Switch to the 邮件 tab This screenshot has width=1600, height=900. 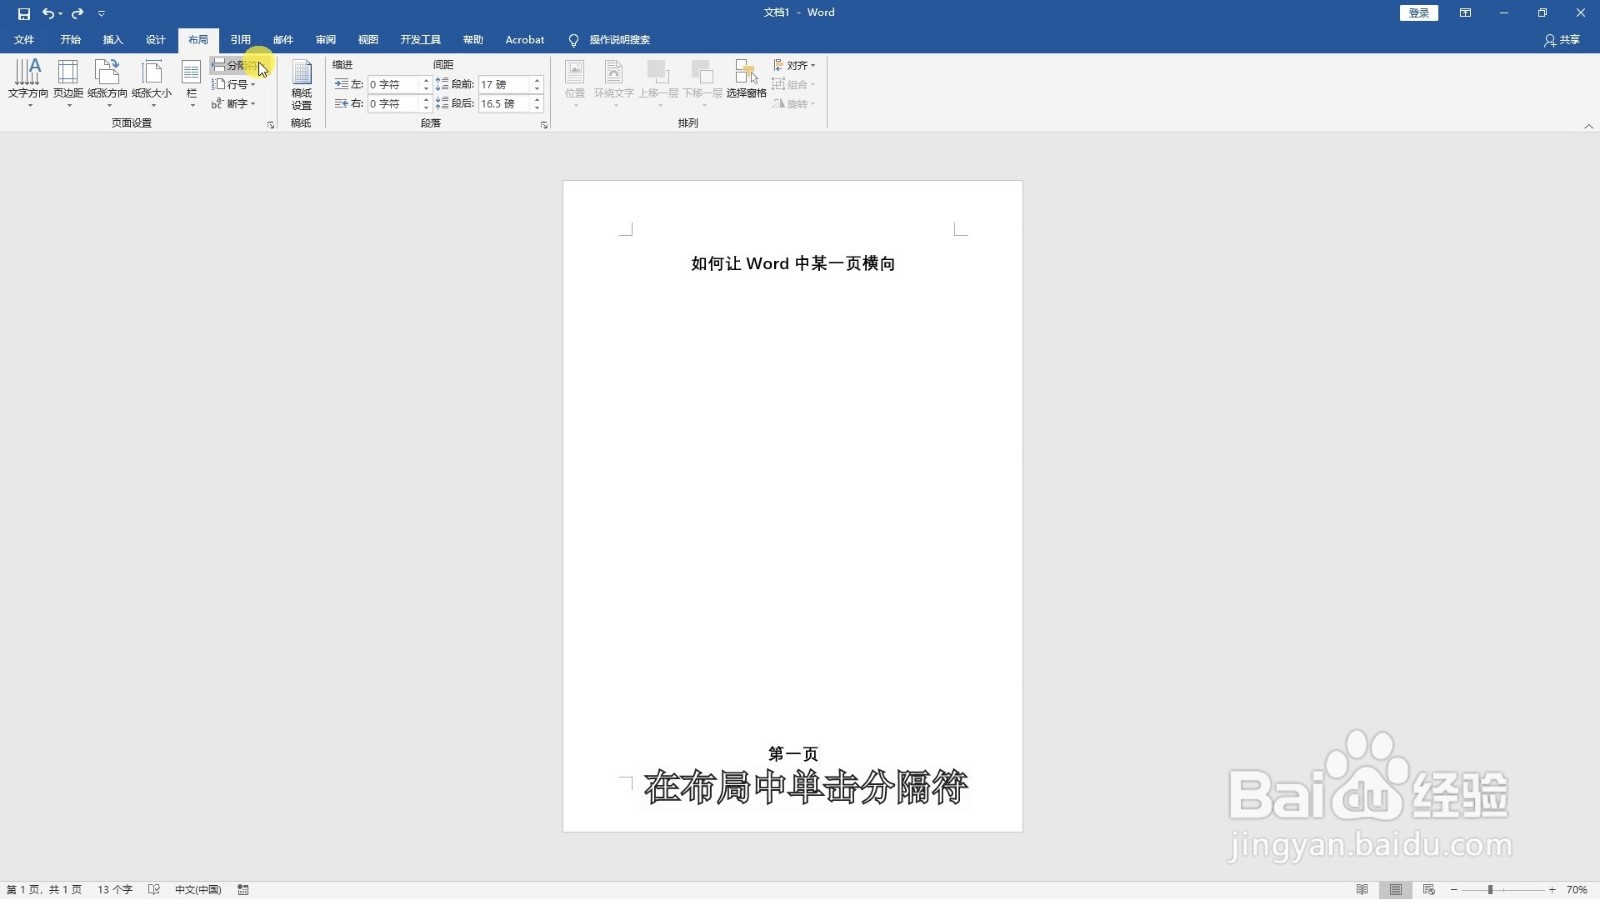(283, 40)
